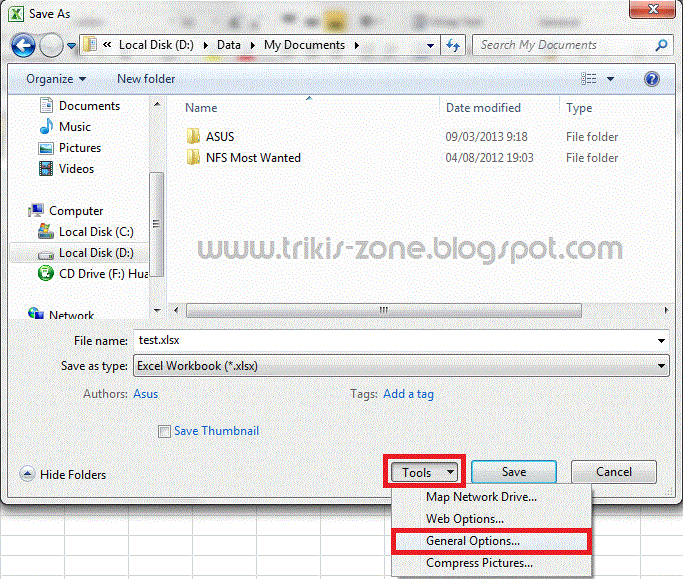Open the Save as type combo box
This screenshot has width=683, height=579.
pyautogui.click(x=401, y=366)
